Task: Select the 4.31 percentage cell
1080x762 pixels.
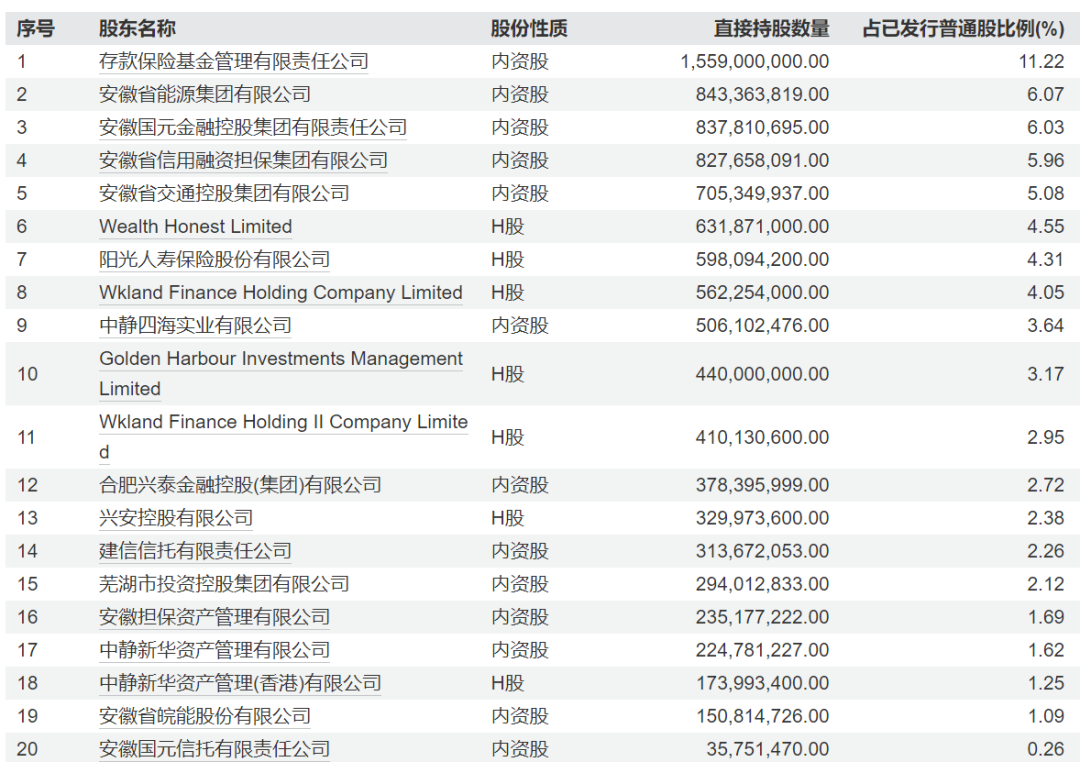Action: point(1046,260)
